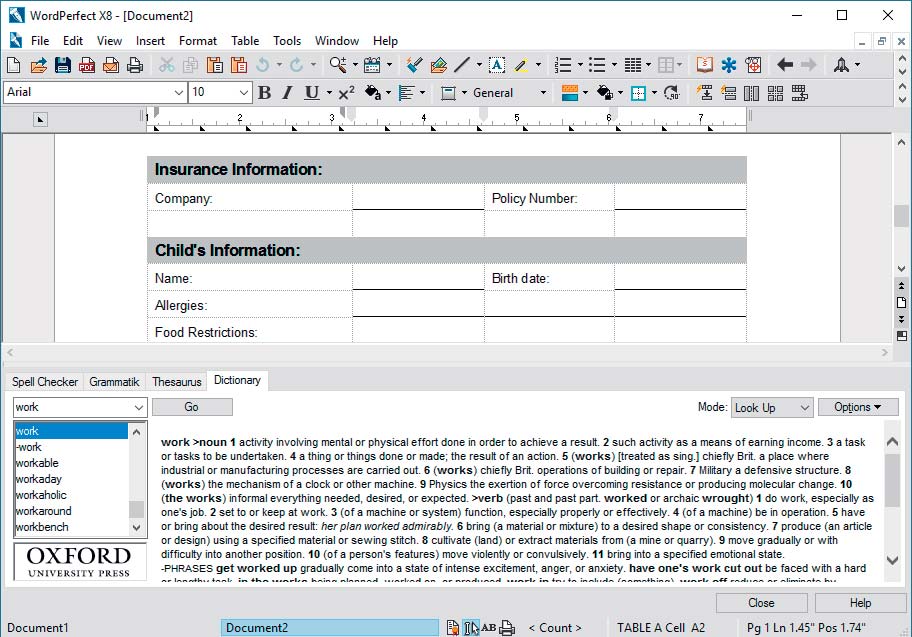Open the Tools menu
The width and height of the screenshot is (912, 637).
(287, 41)
